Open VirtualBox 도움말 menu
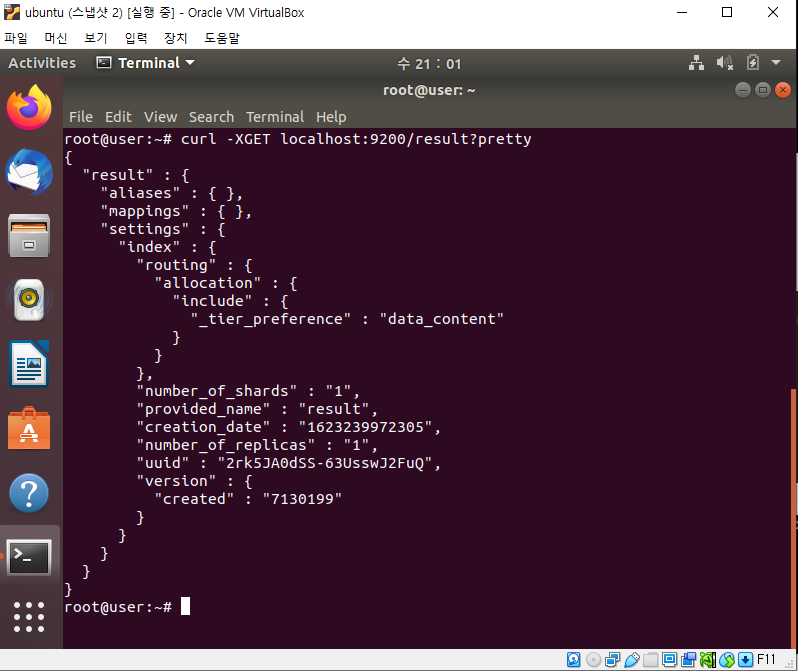 click(221, 38)
